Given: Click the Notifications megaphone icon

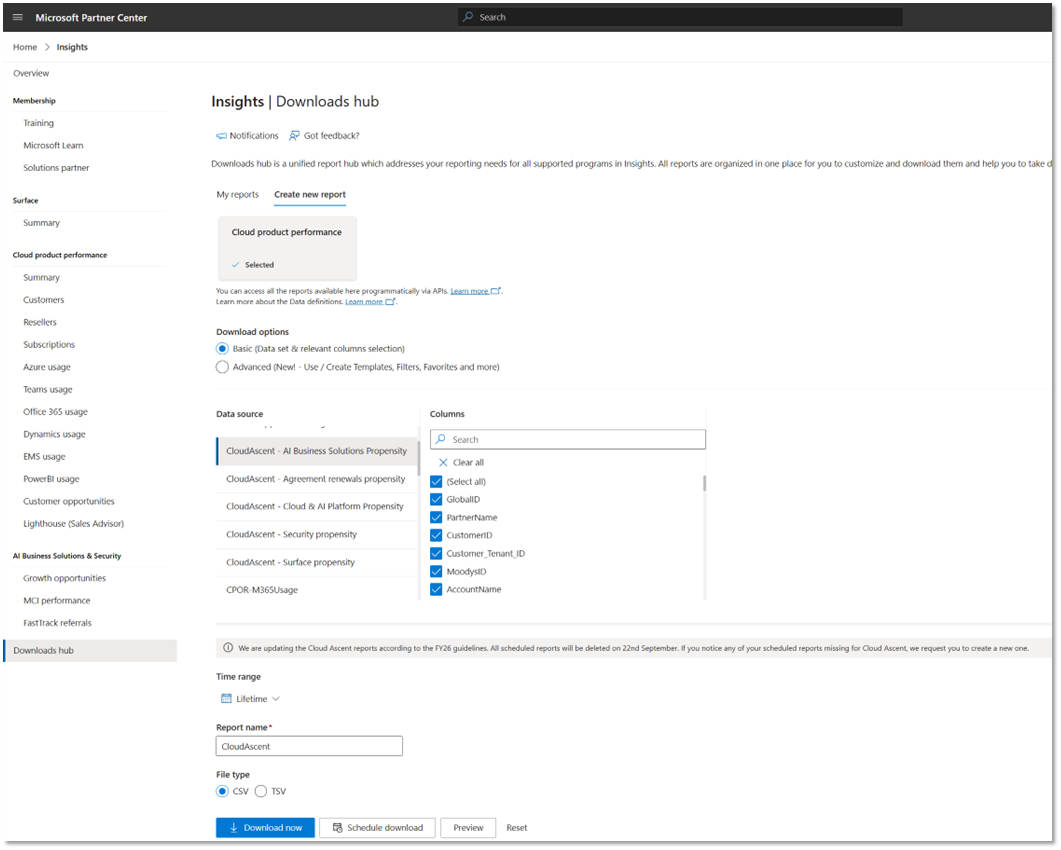Looking at the screenshot, I should 221,136.
